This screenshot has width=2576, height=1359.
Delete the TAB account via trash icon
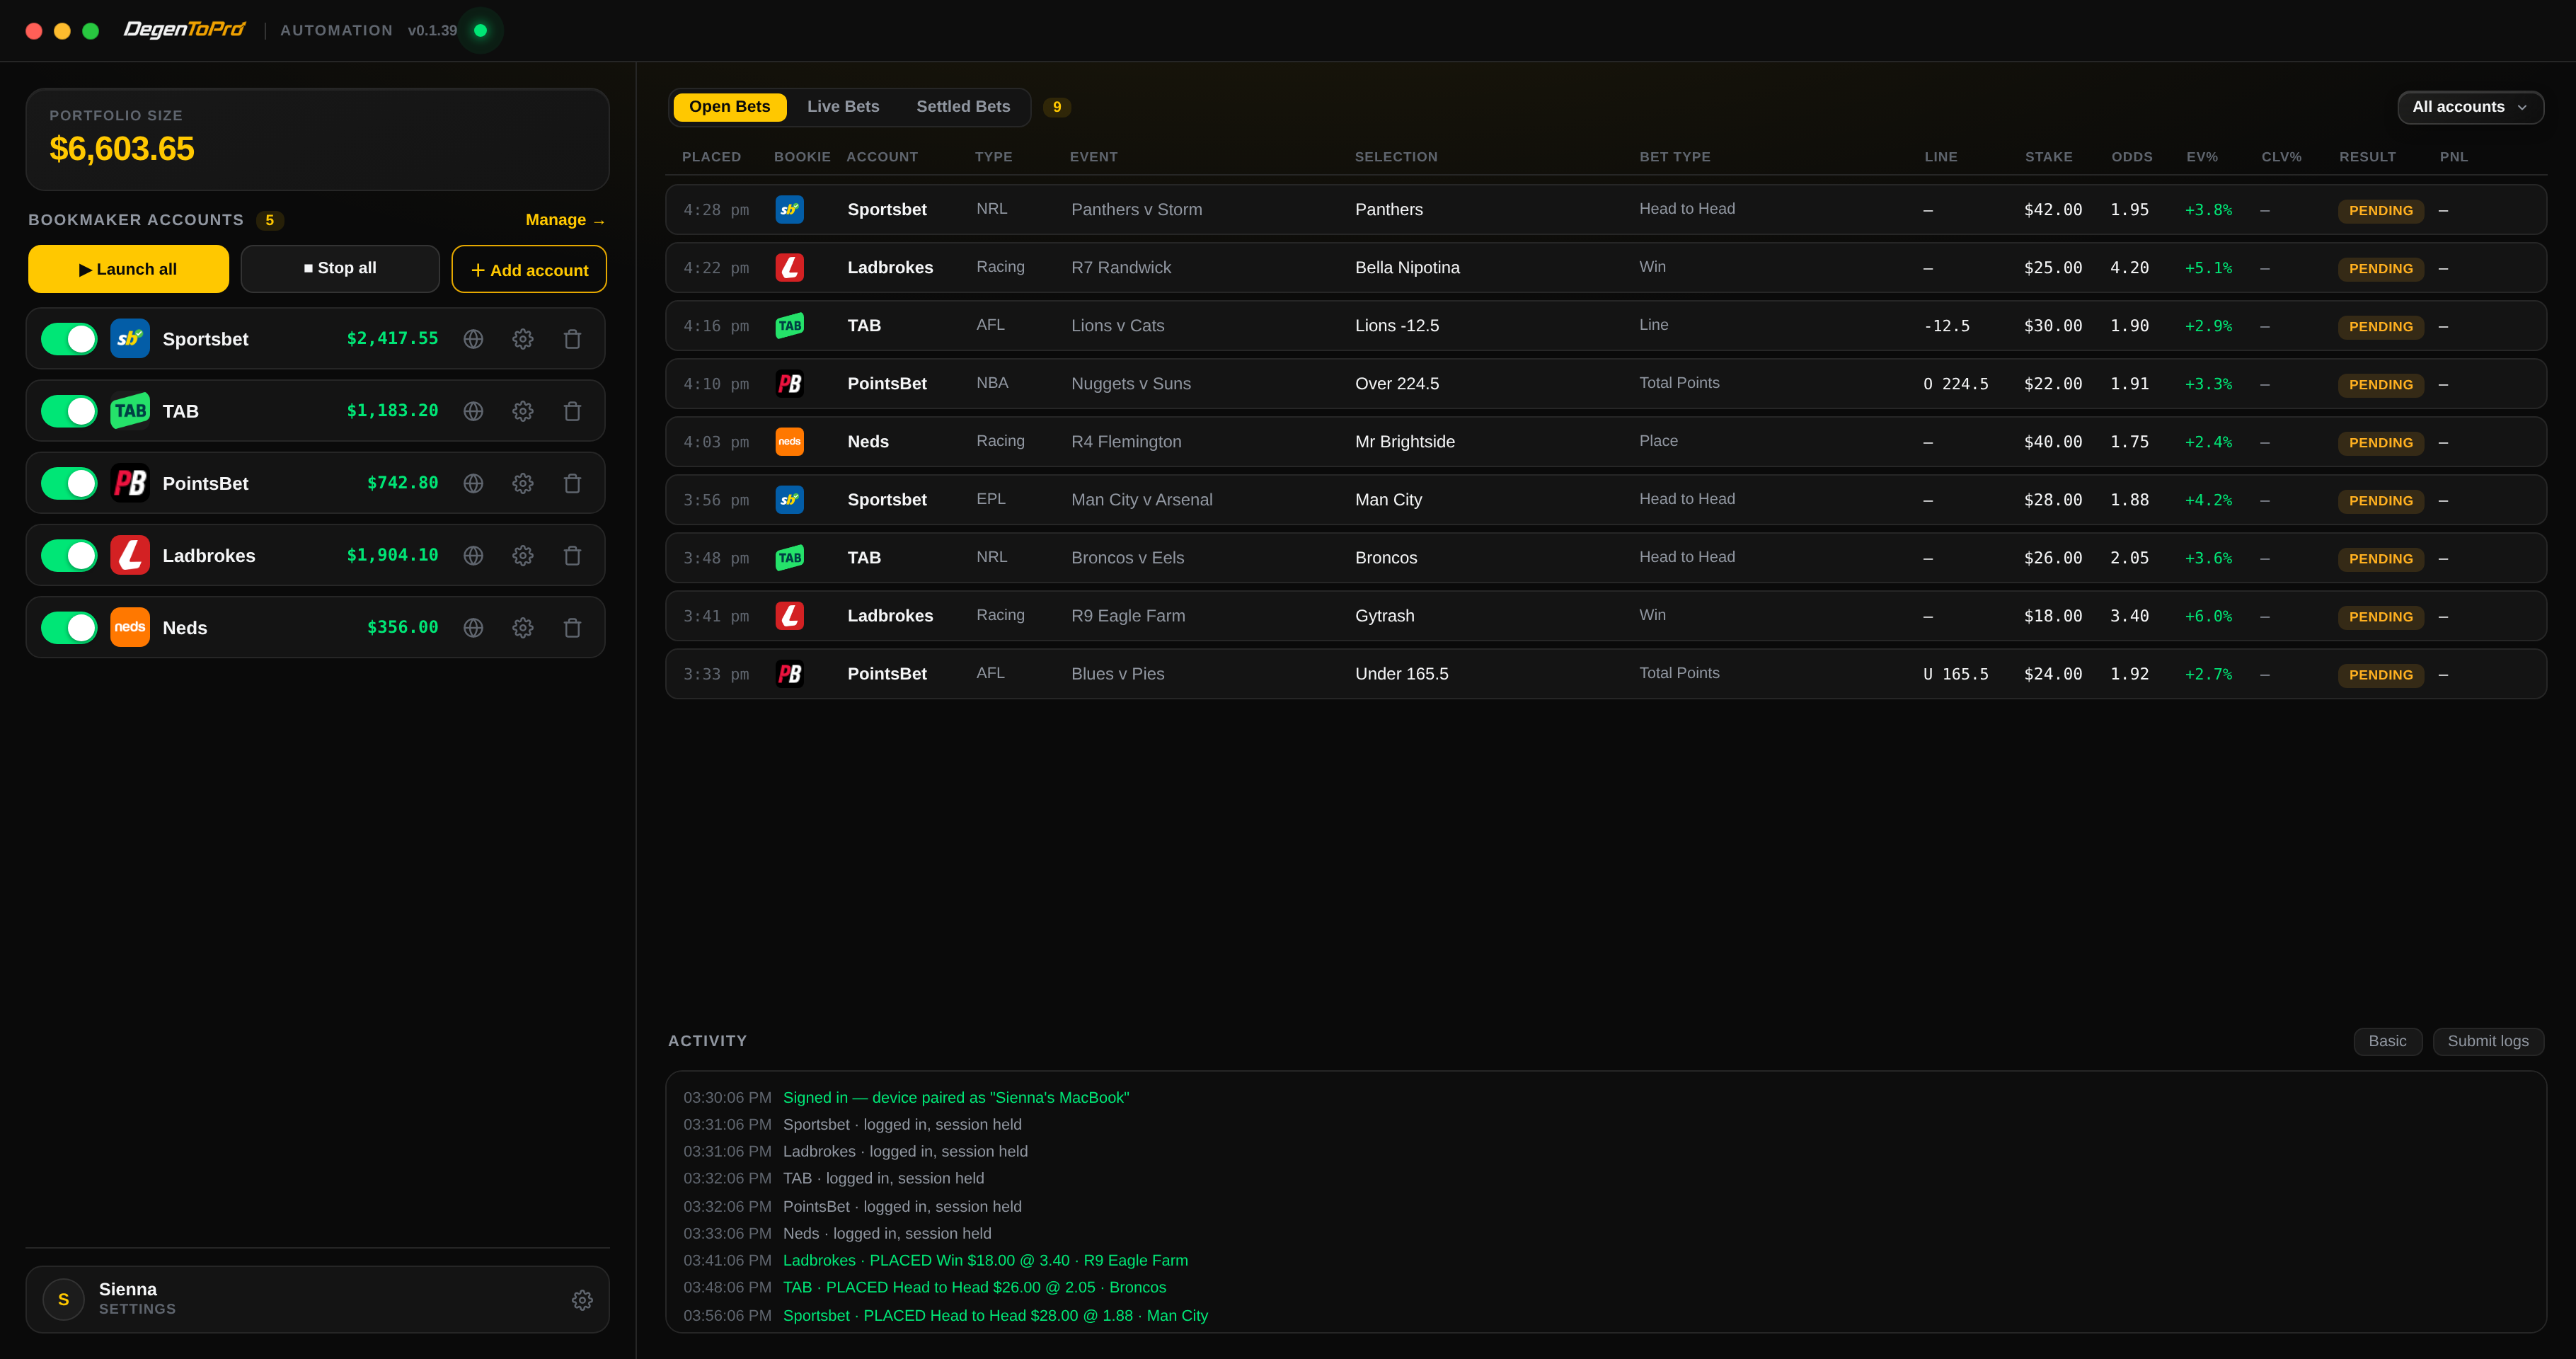coord(572,411)
